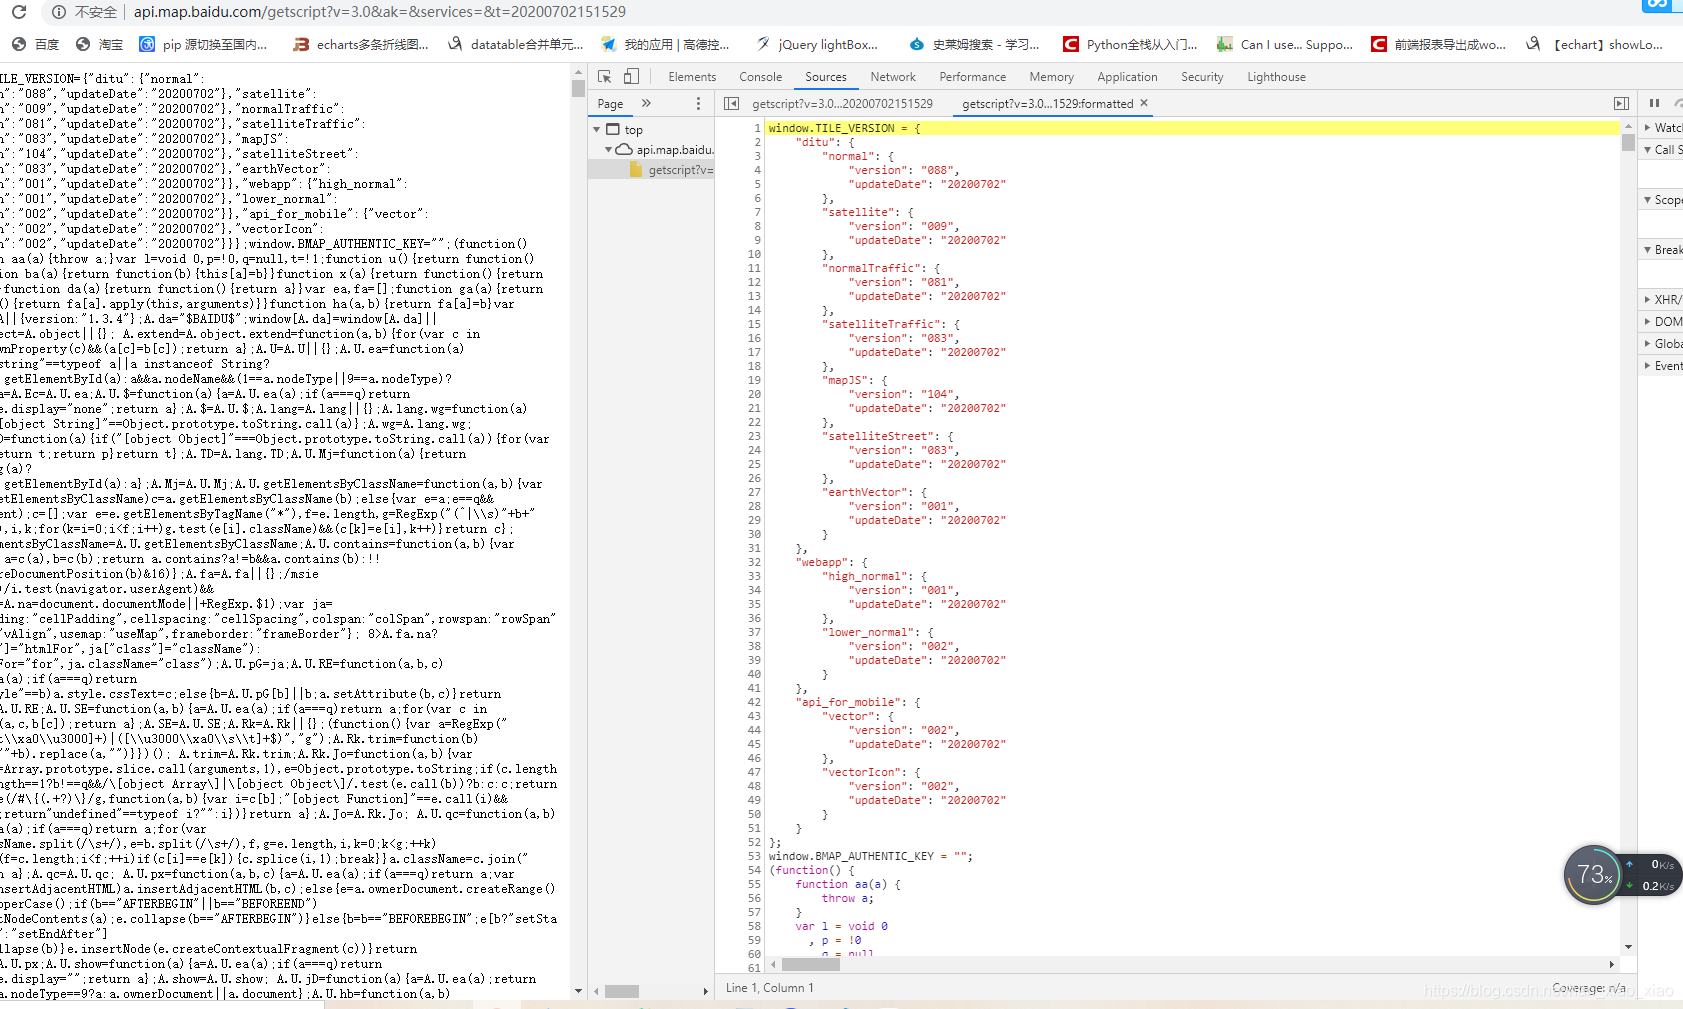1683x1009 pixels.
Task: Hide the debugger sidebar toggle icon
Action: [1621, 103]
